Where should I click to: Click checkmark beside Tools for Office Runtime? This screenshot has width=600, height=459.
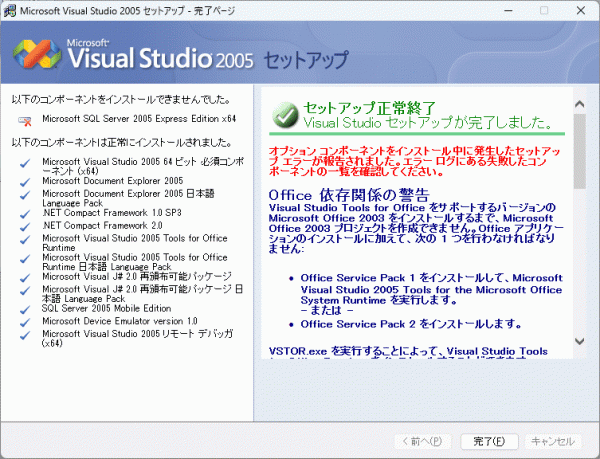25,240
